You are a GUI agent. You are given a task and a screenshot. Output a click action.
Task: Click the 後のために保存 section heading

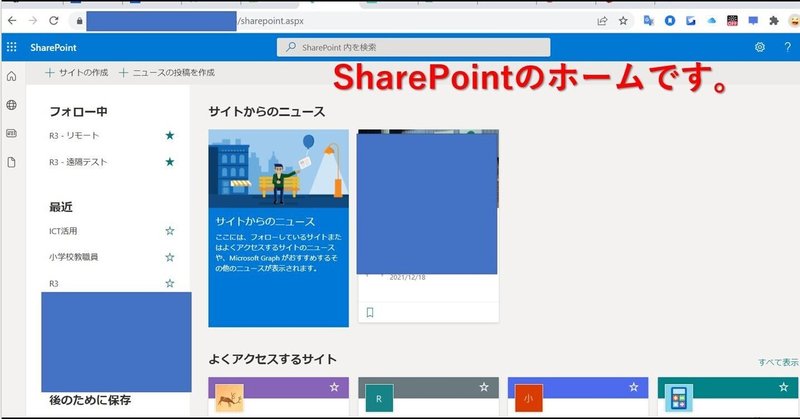tap(90, 400)
